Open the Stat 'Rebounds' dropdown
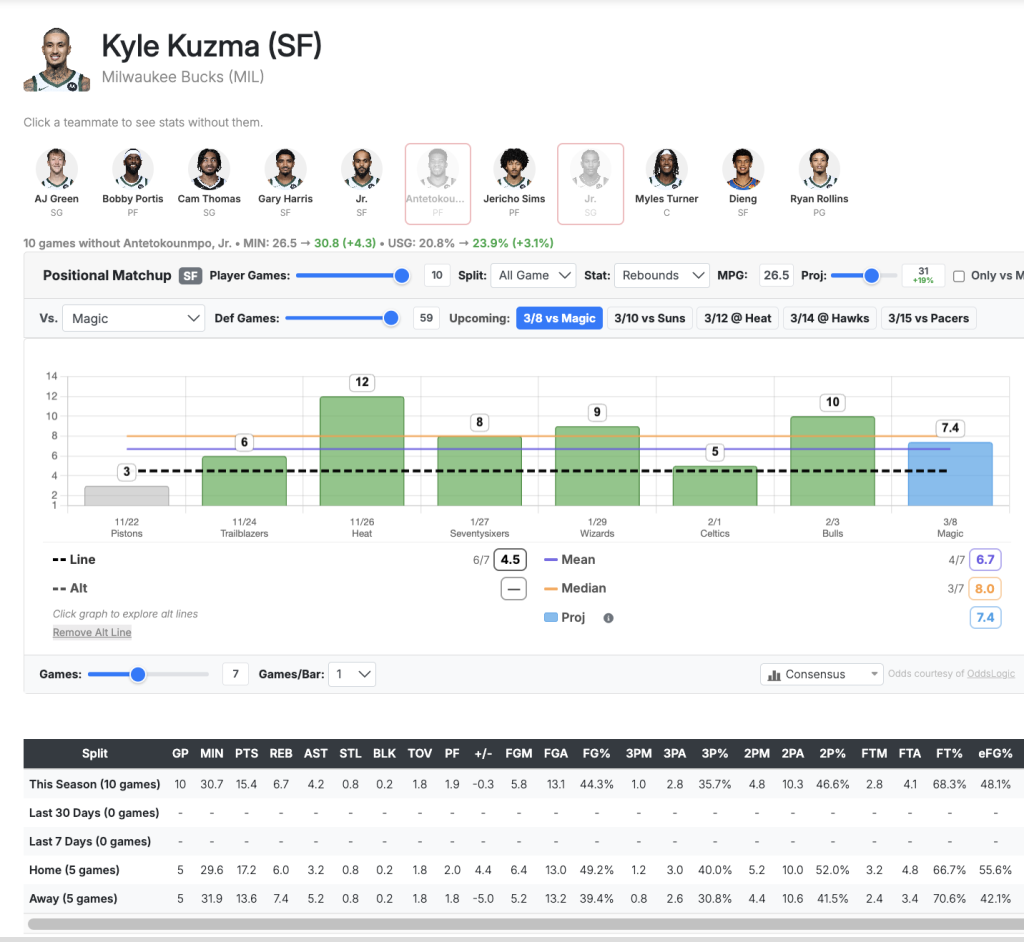Image resolution: width=1024 pixels, height=942 pixels. 661,275
